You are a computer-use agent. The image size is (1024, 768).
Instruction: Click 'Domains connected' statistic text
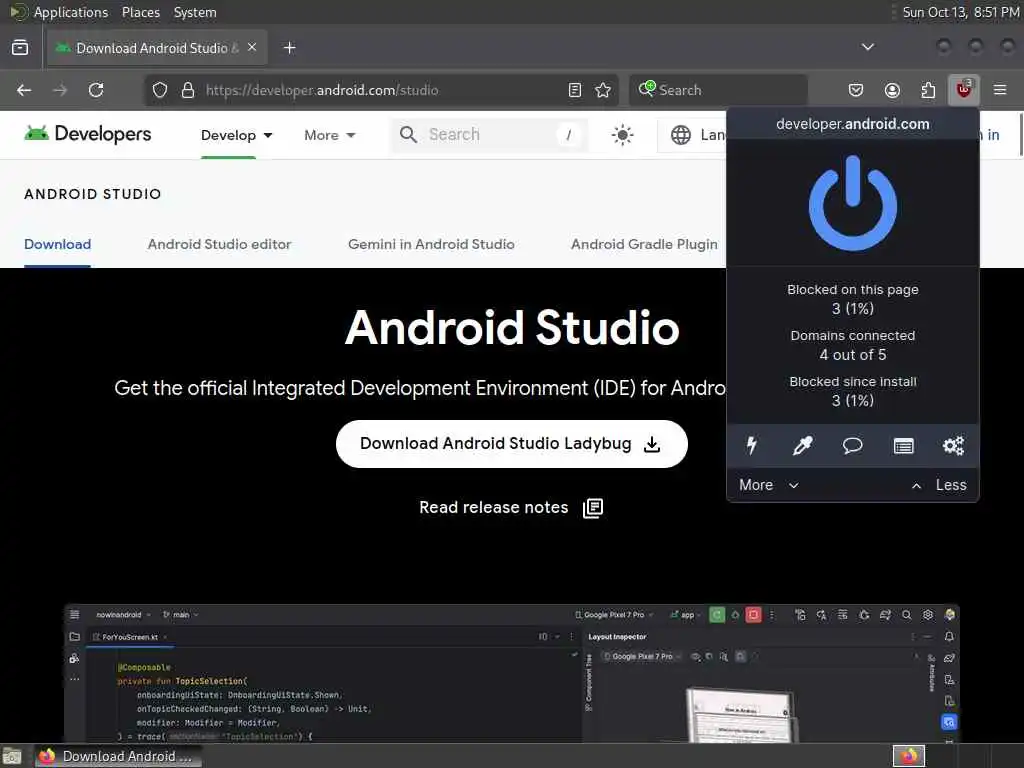tap(852, 336)
